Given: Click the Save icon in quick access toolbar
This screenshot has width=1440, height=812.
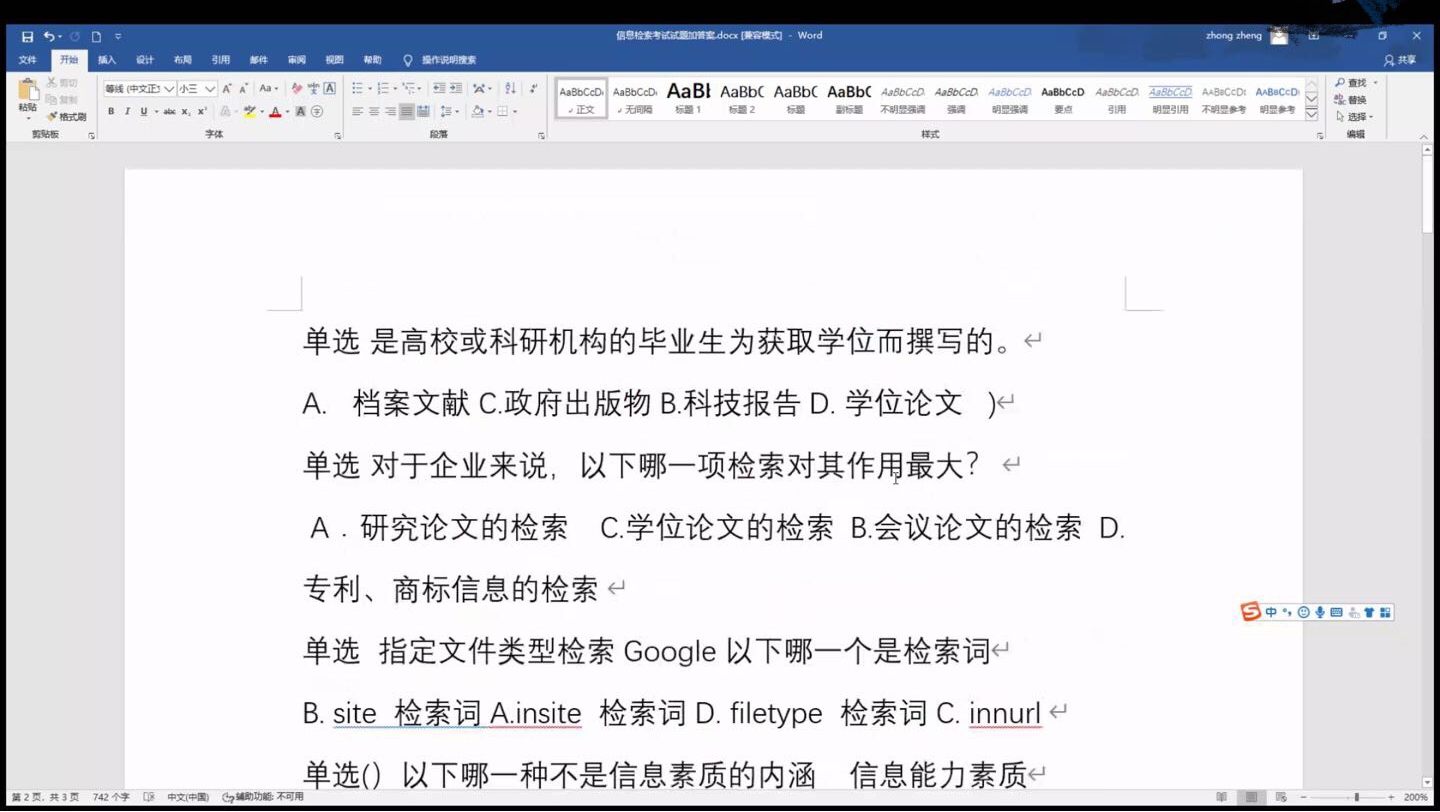Looking at the screenshot, I should coord(27,36).
